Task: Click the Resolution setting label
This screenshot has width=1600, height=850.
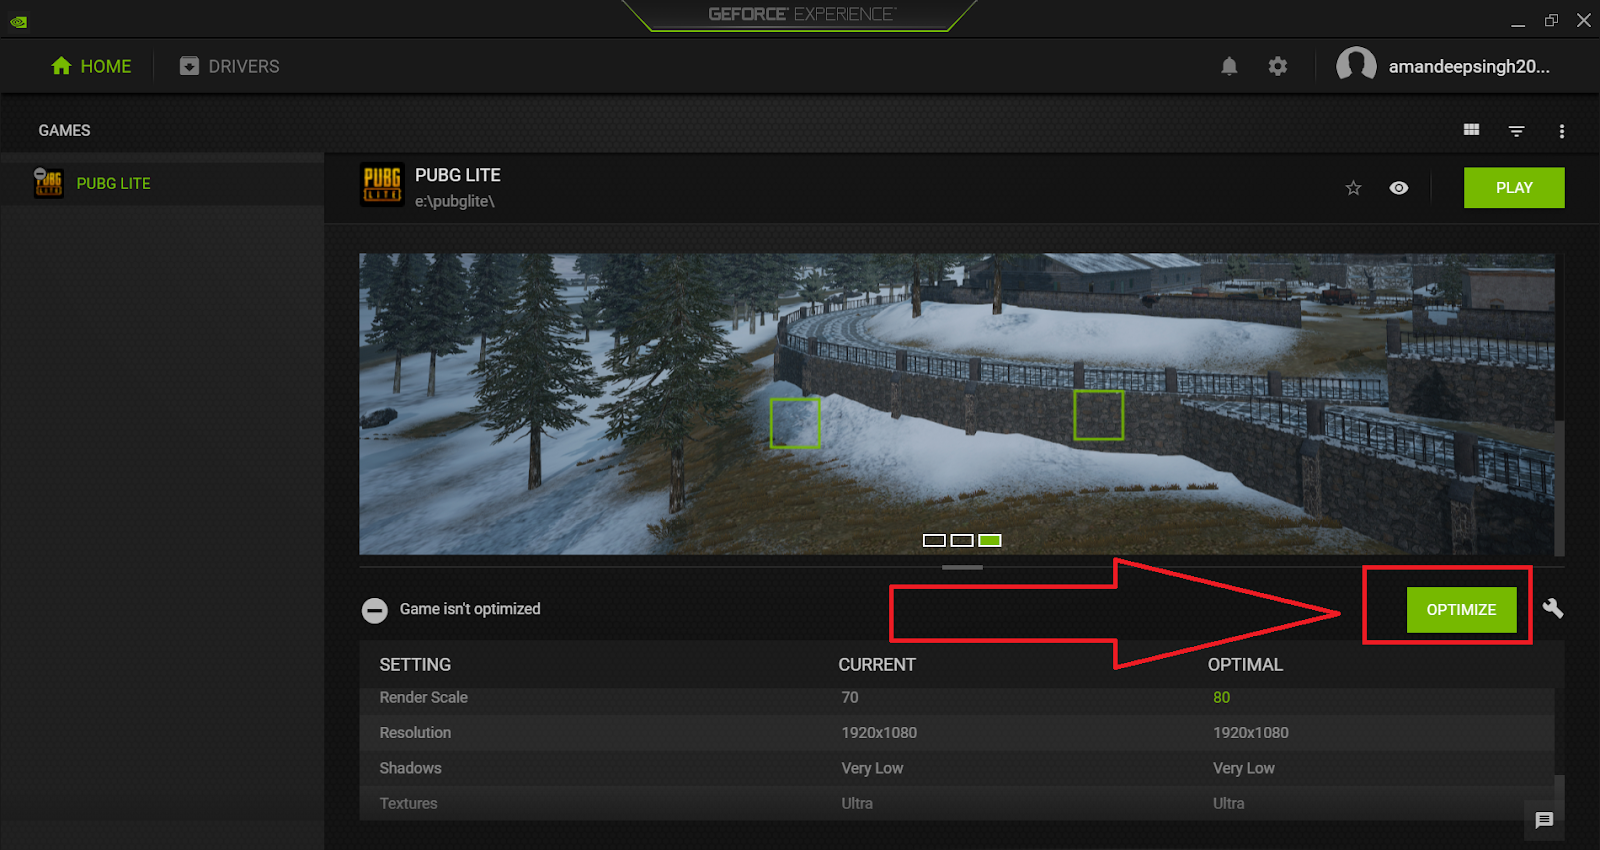Action: (415, 733)
